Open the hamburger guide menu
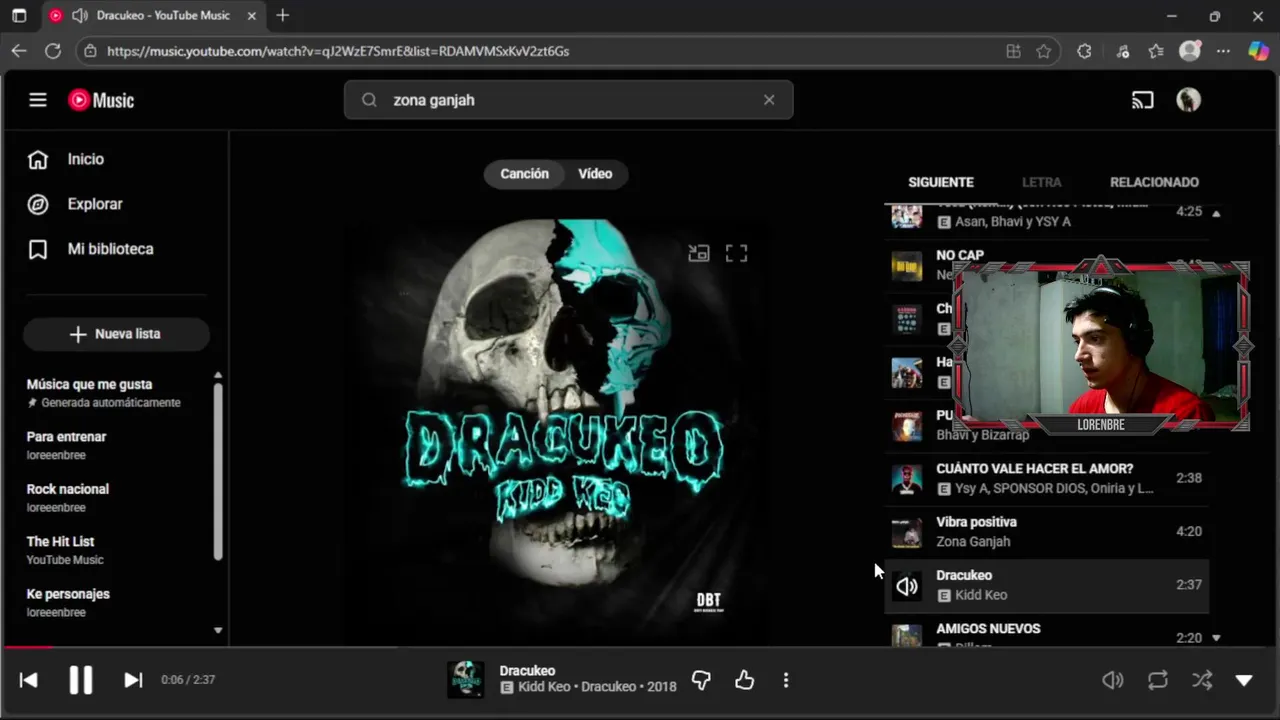The height and width of the screenshot is (720, 1280). [38, 100]
